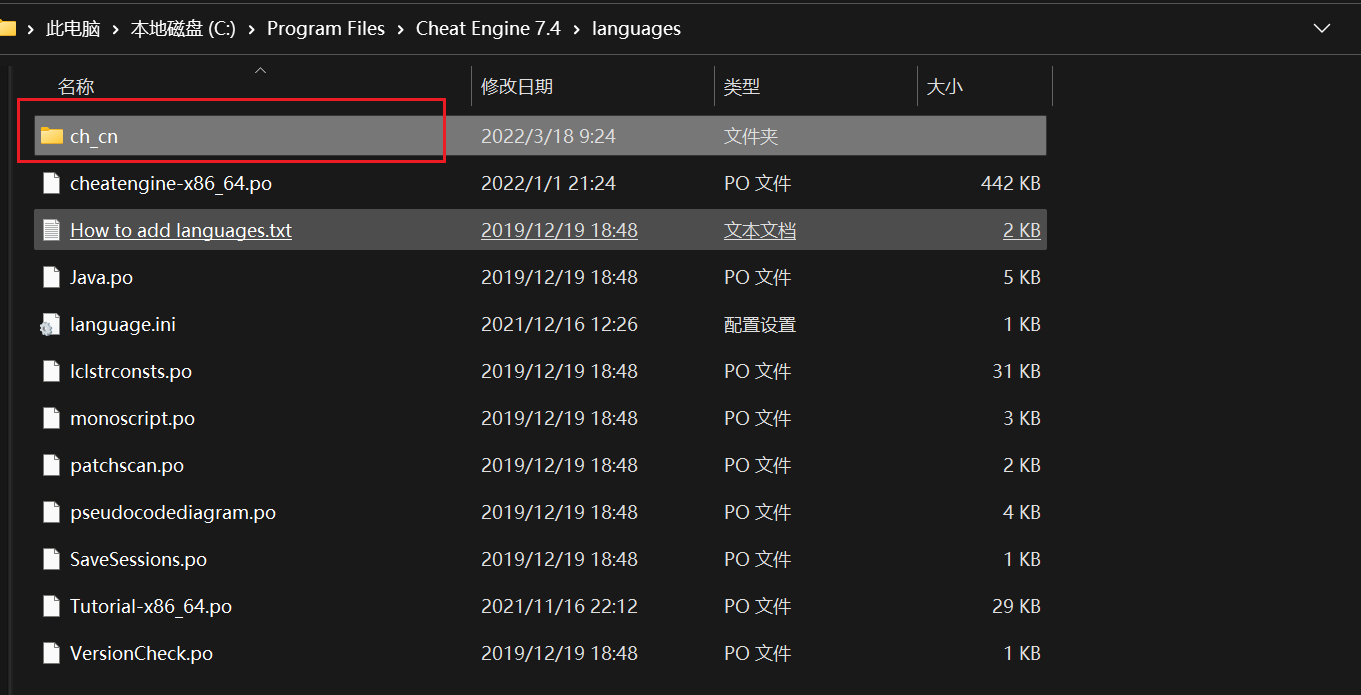Click the Java.po document icon
The width and height of the screenshot is (1361, 695).
click(51, 277)
